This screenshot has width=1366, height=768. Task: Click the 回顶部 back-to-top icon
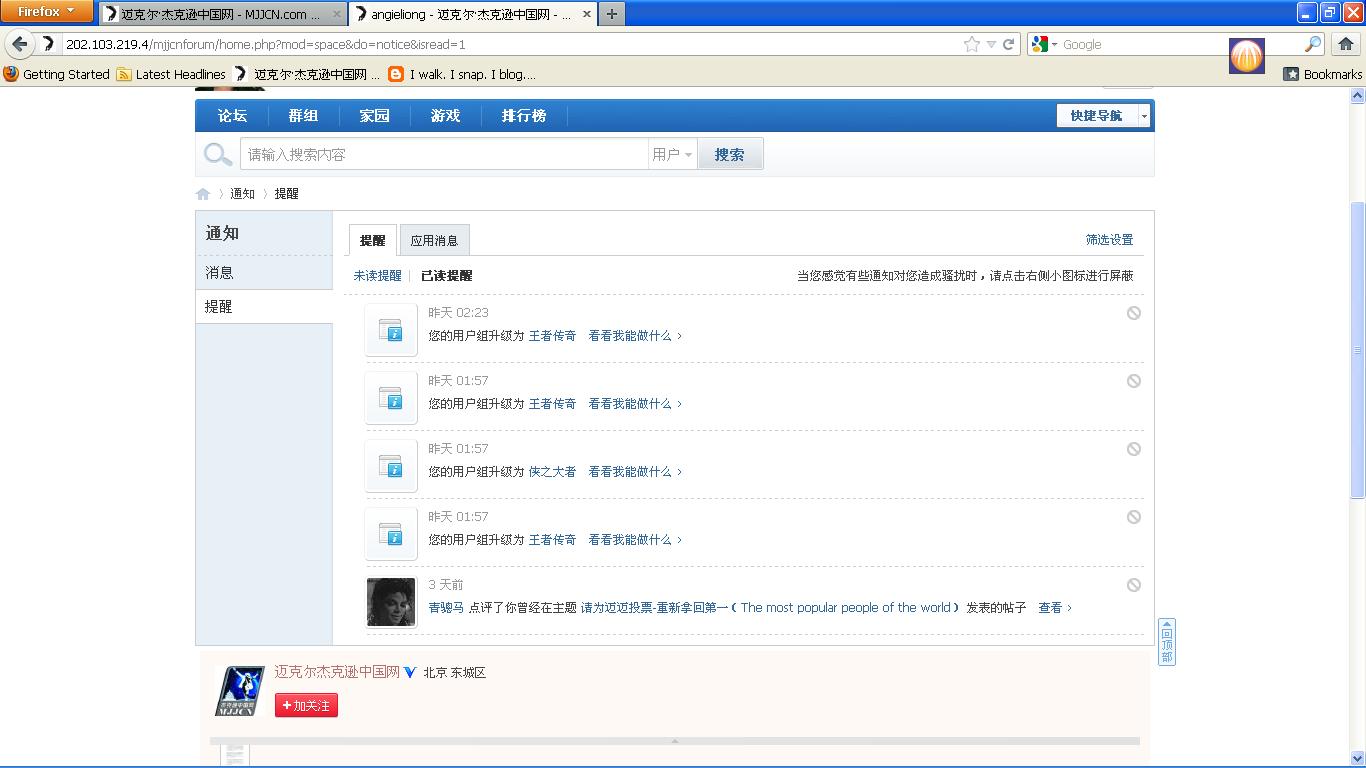tap(1166, 641)
